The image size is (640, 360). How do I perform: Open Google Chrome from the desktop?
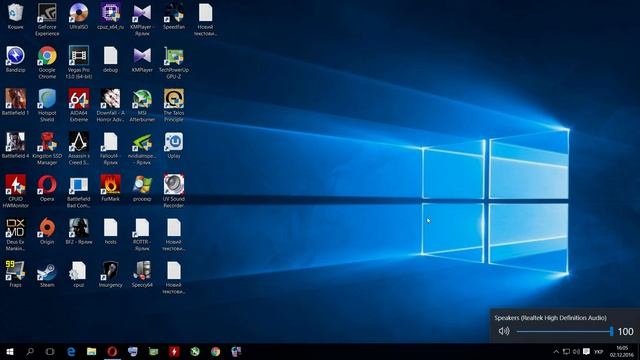point(47,62)
